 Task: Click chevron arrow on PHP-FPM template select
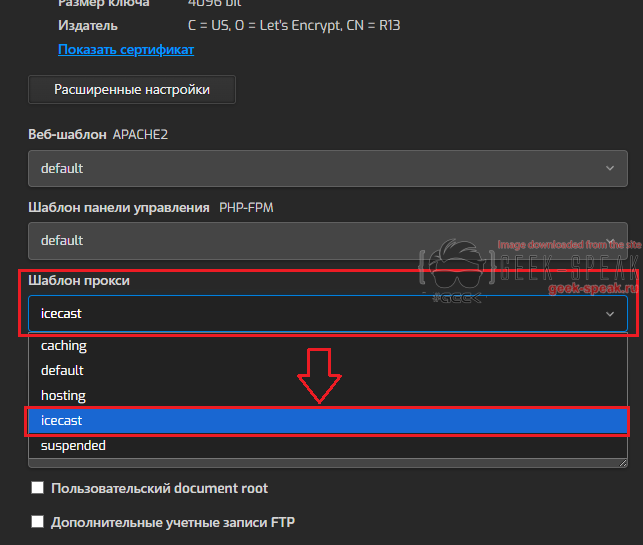coord(610,240)
